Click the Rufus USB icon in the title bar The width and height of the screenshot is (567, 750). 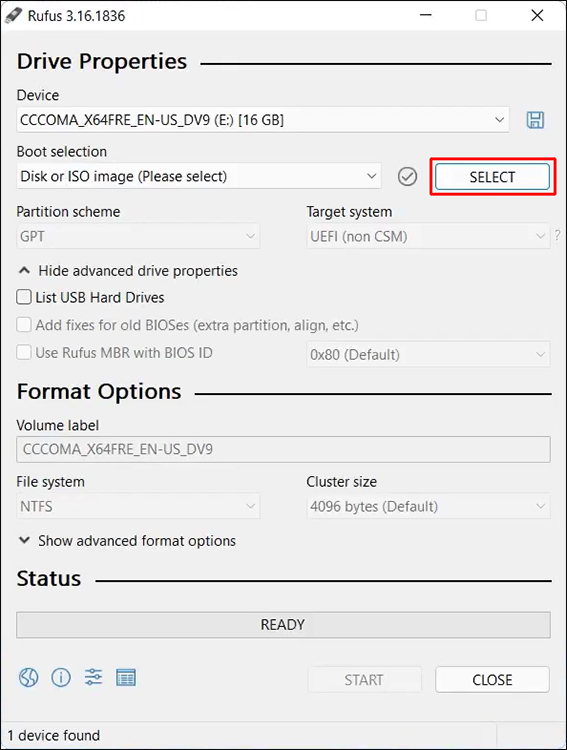[13, 15]
